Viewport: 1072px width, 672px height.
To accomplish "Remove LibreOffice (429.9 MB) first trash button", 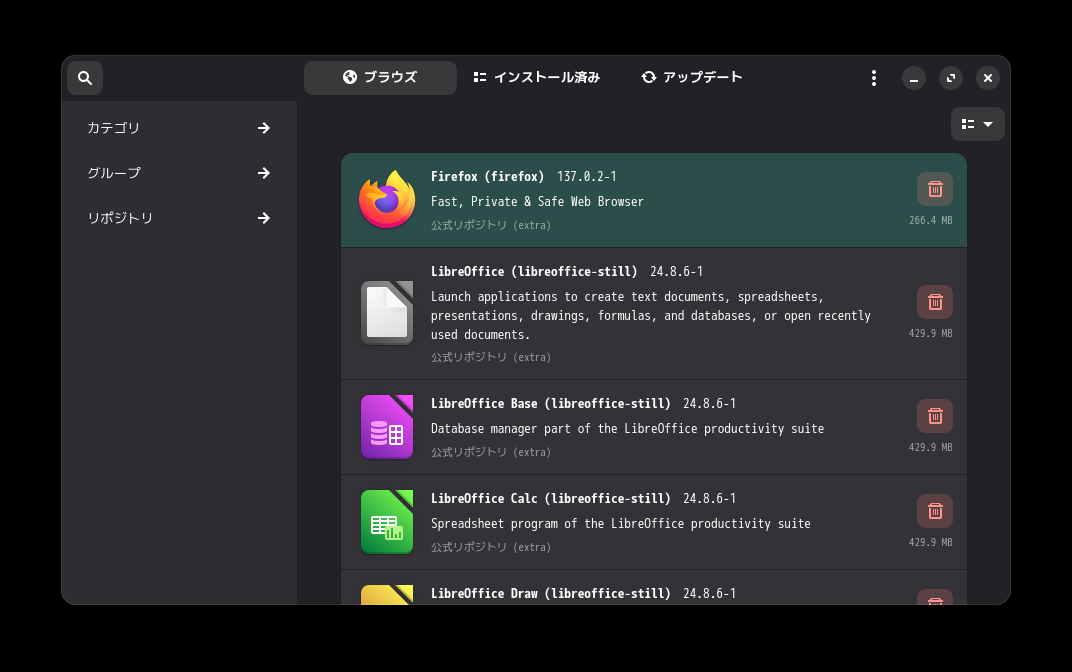I will [935, 302].
